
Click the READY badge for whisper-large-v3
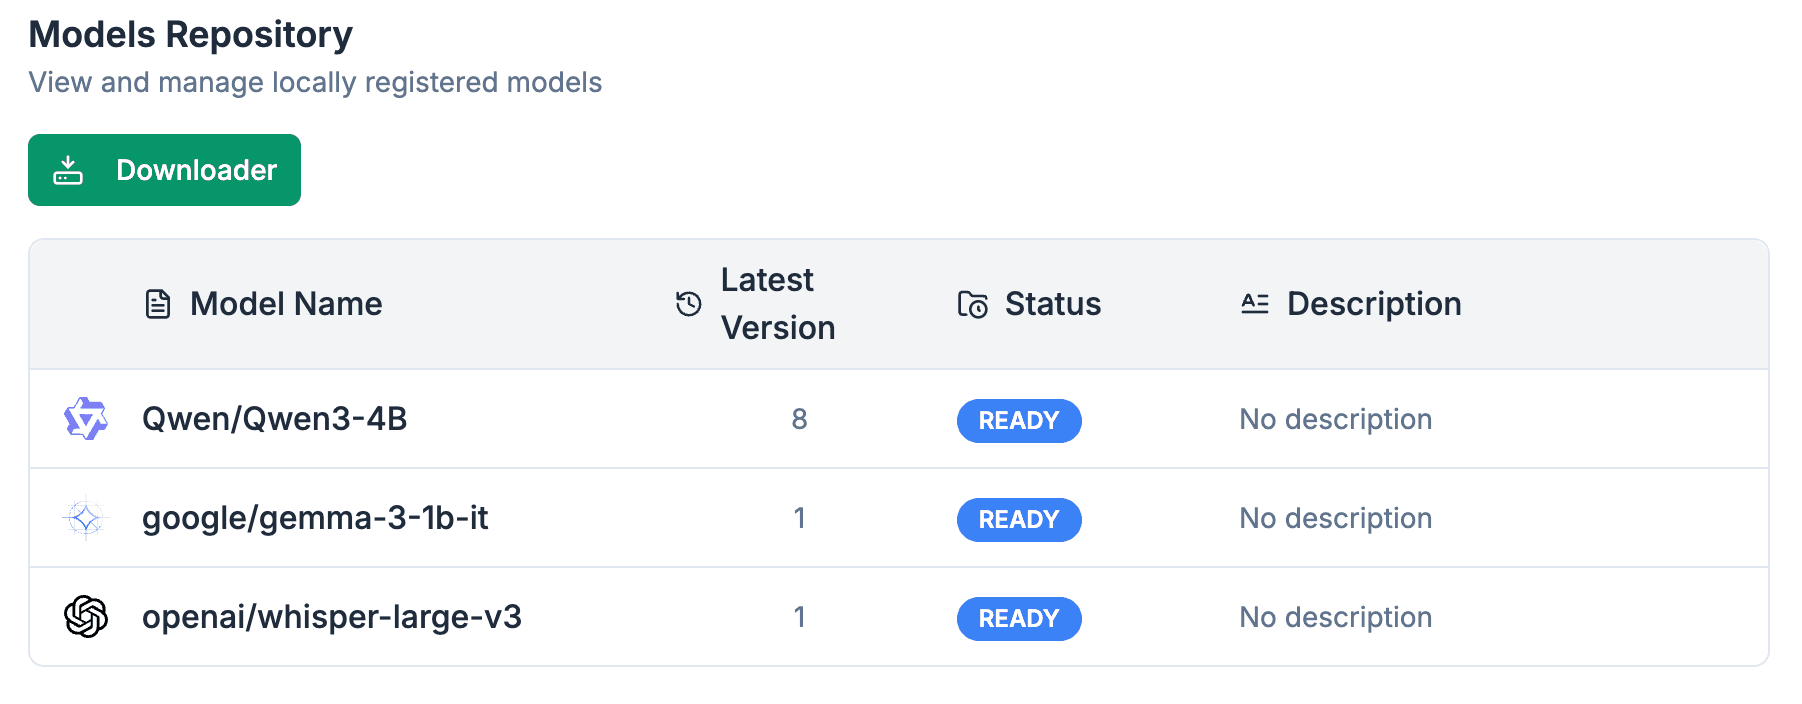(1019, 619)
